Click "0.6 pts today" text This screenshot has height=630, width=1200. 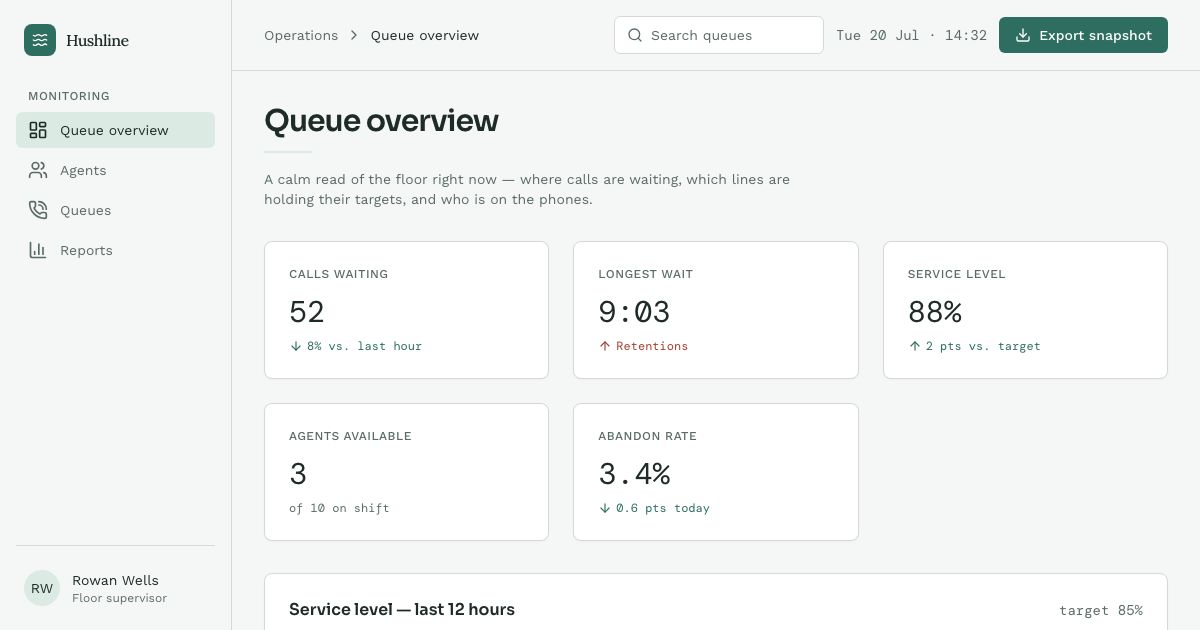[x=663, y=508]
